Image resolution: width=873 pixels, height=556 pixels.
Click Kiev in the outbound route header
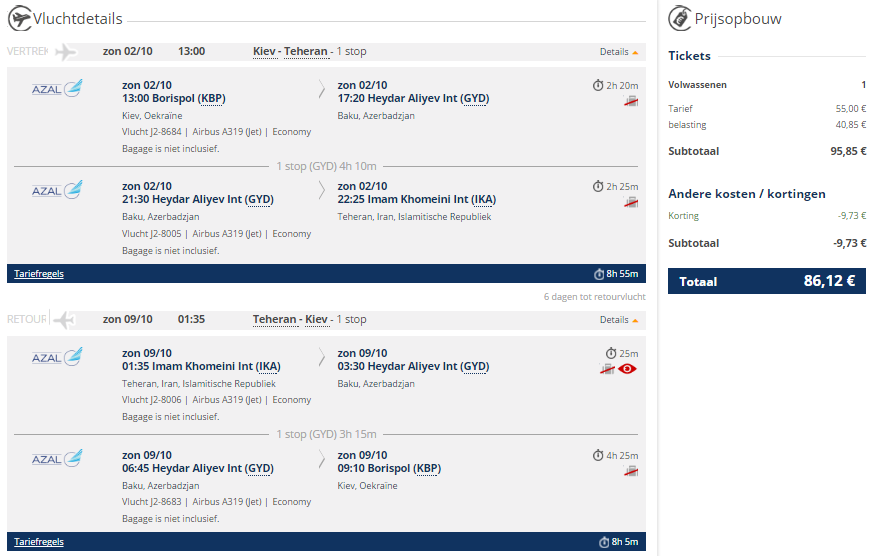tap(264, 51)
